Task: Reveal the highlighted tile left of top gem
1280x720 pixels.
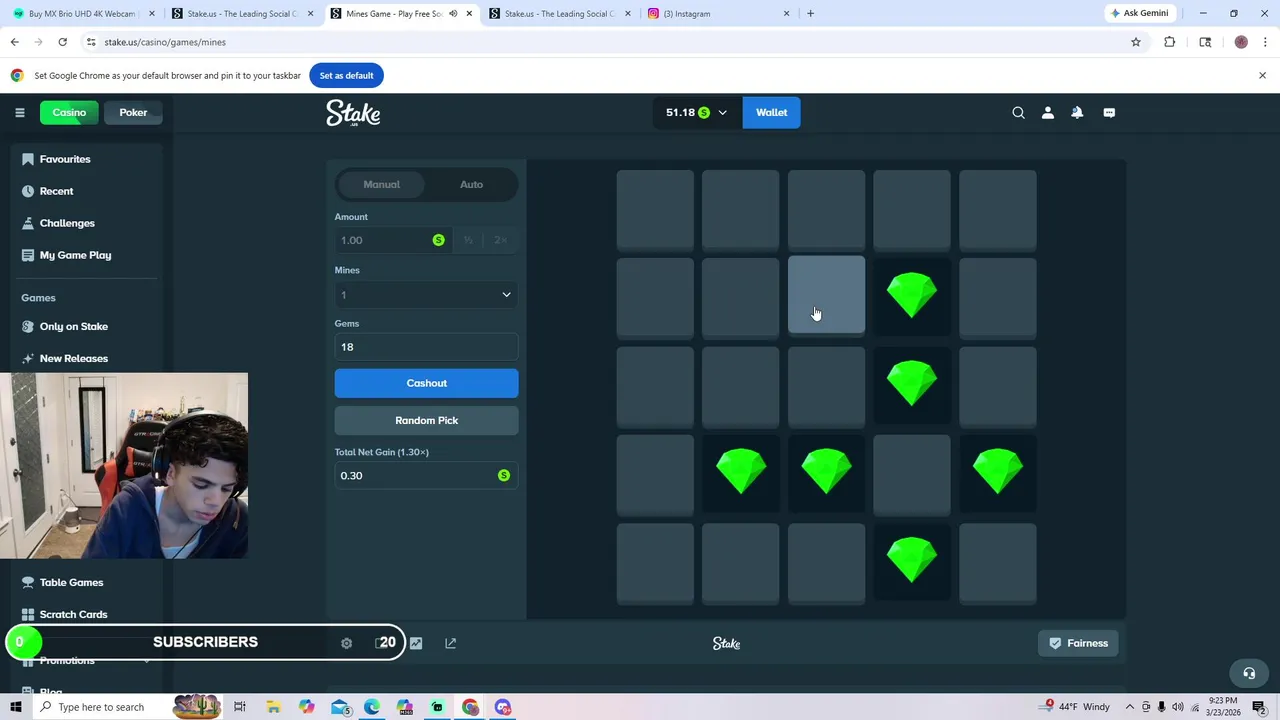Action: [x=826, y=294]
